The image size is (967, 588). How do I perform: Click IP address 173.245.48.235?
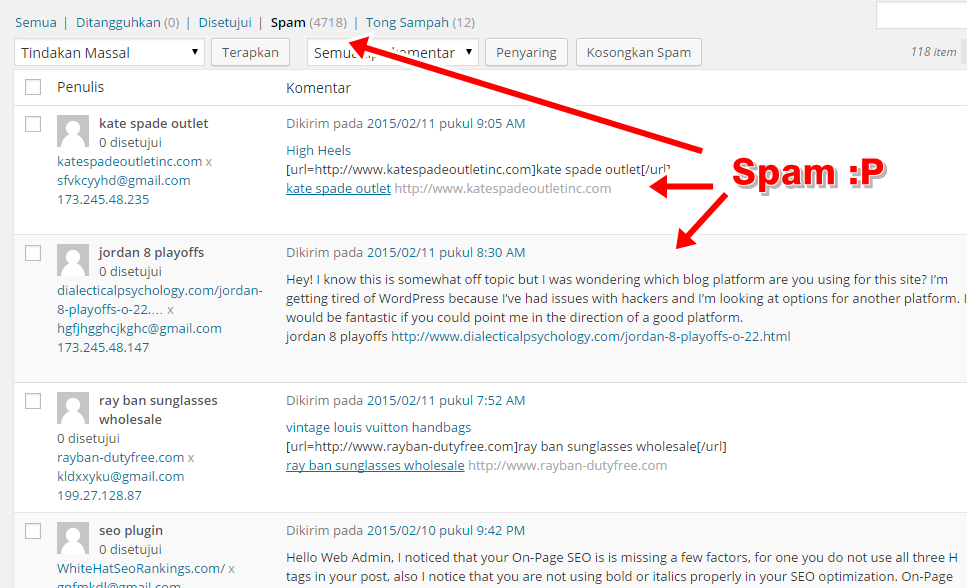click(x=103, y=199)
